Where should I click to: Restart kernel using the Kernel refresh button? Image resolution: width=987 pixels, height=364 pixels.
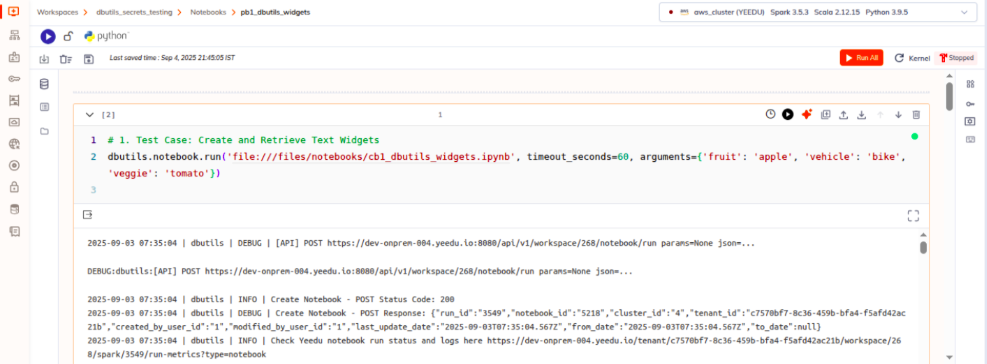(x=912, y=57)
